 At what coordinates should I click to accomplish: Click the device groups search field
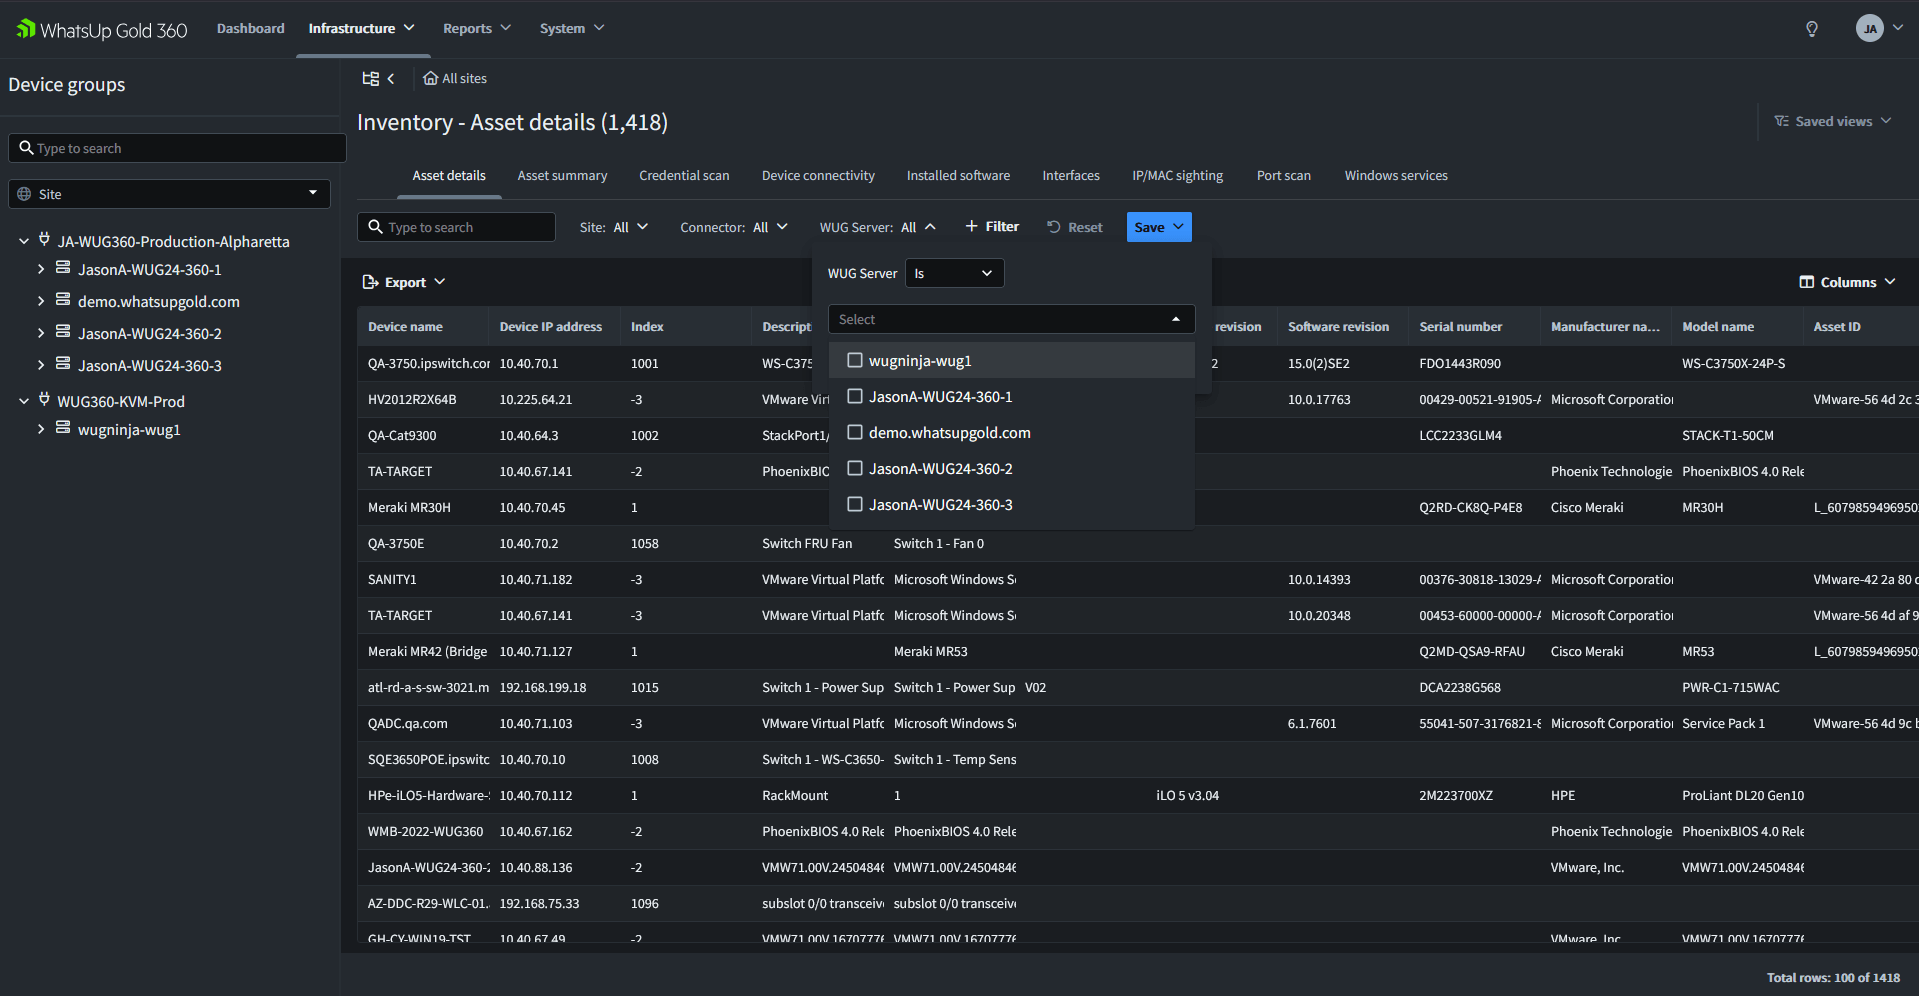coord(177,148)
